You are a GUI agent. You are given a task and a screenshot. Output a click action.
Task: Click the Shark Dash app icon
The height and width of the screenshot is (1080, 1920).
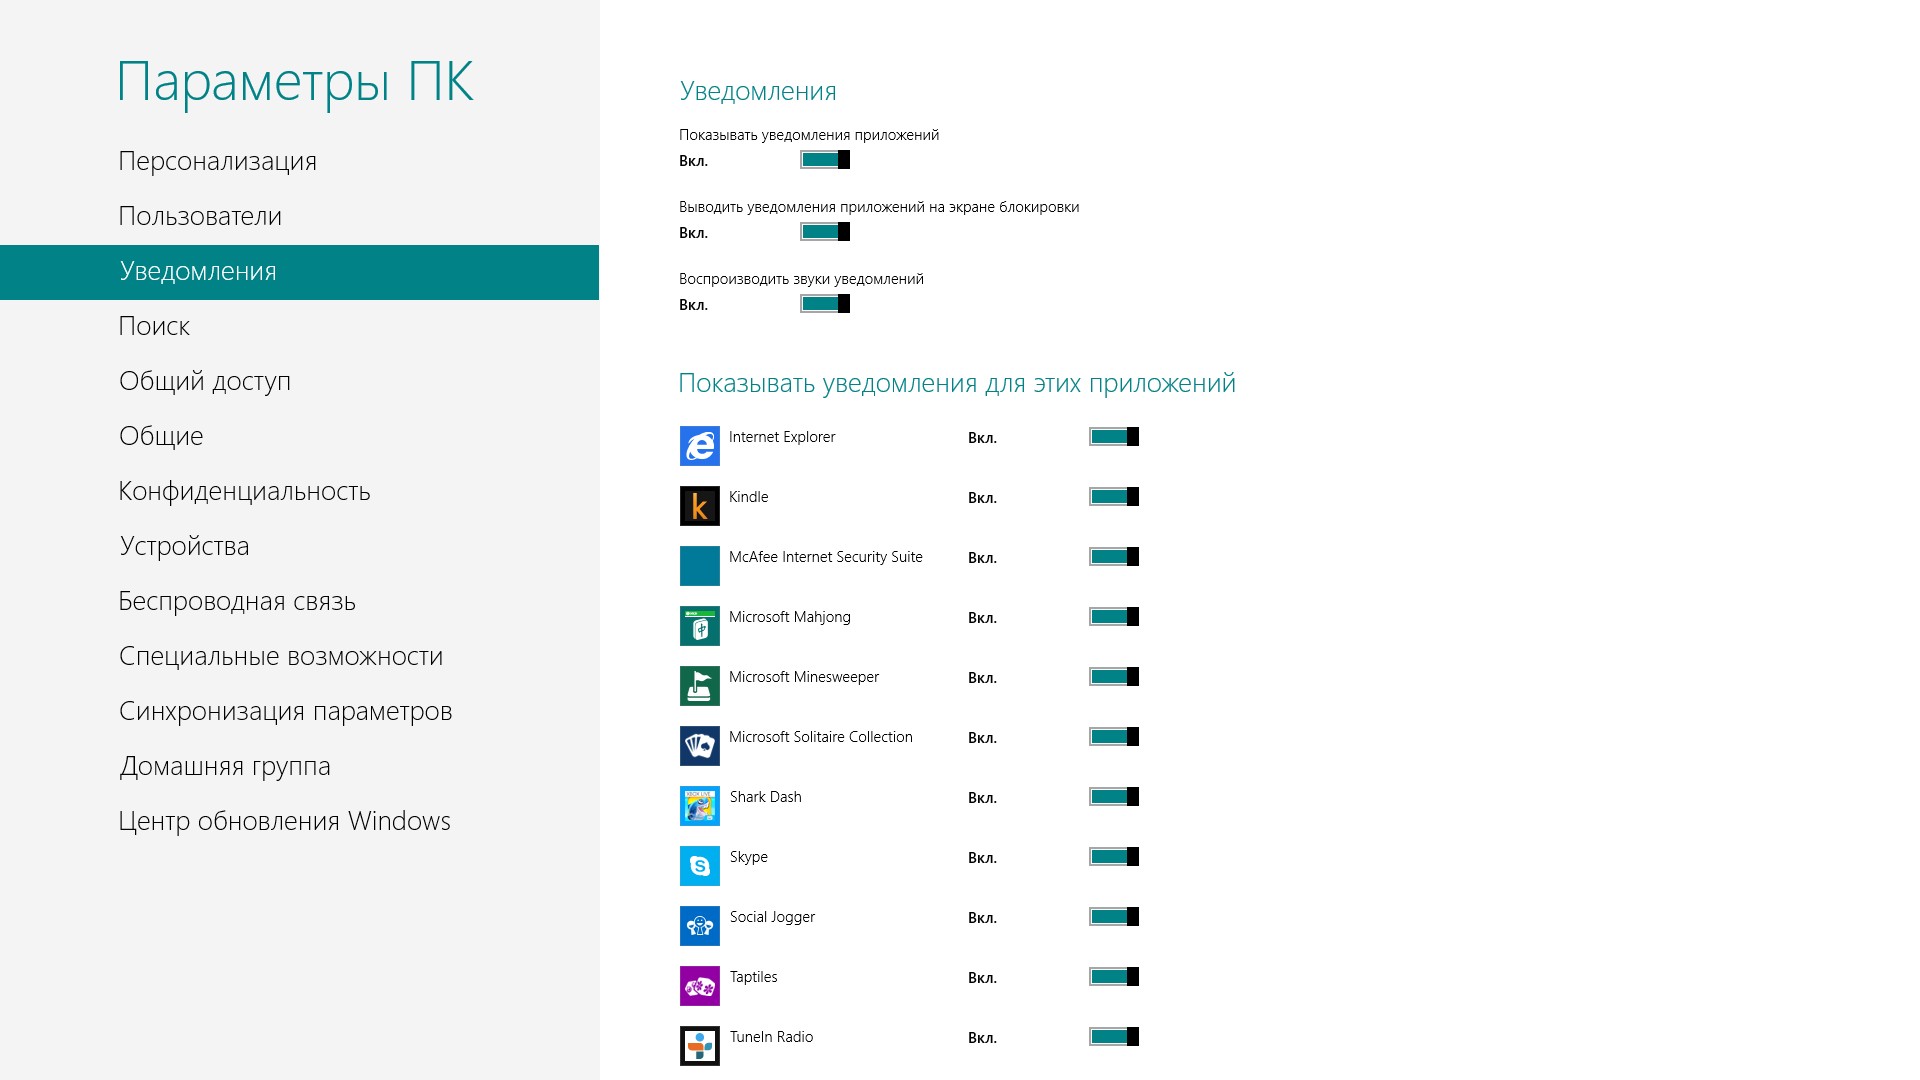click(x=699, y=806)
